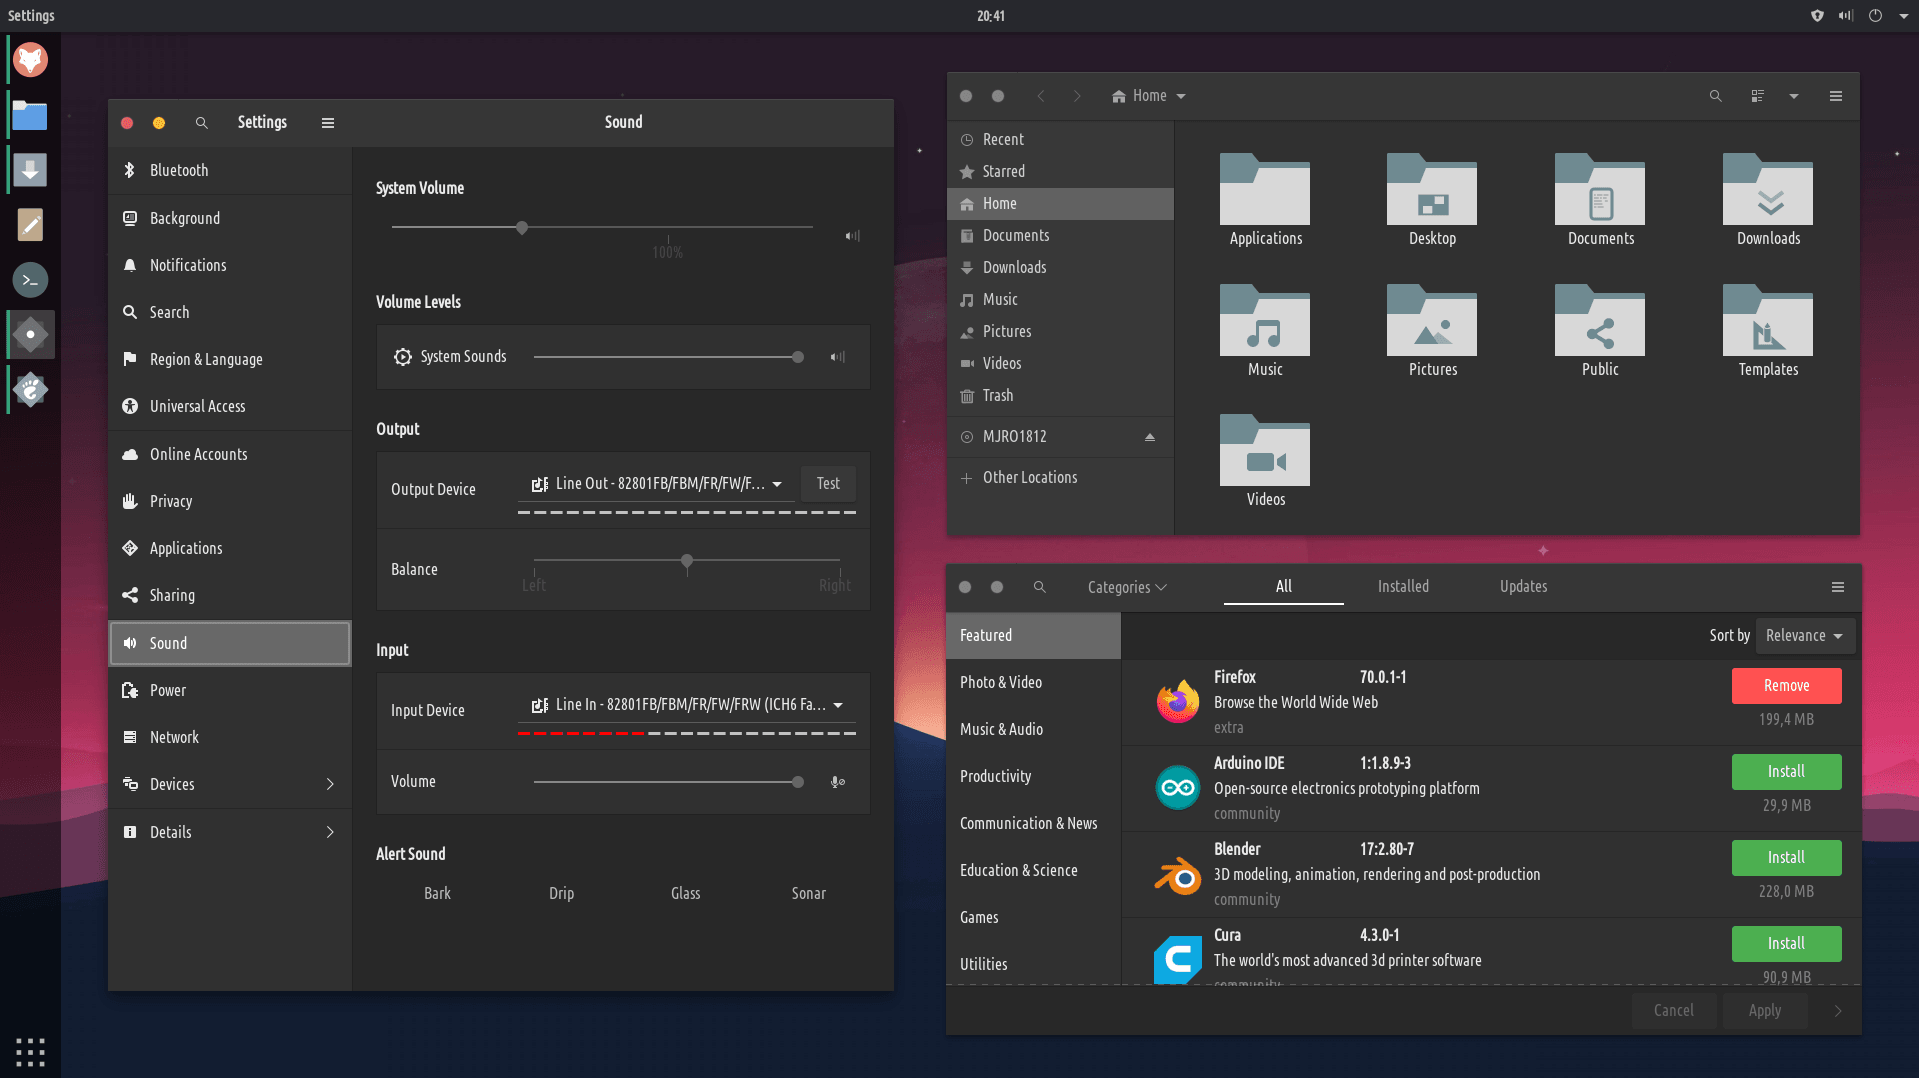The height and width of the screenshot is (1078, 1919).
Task: Mute the System Volume speaker icon
Action: click(852, 236)
